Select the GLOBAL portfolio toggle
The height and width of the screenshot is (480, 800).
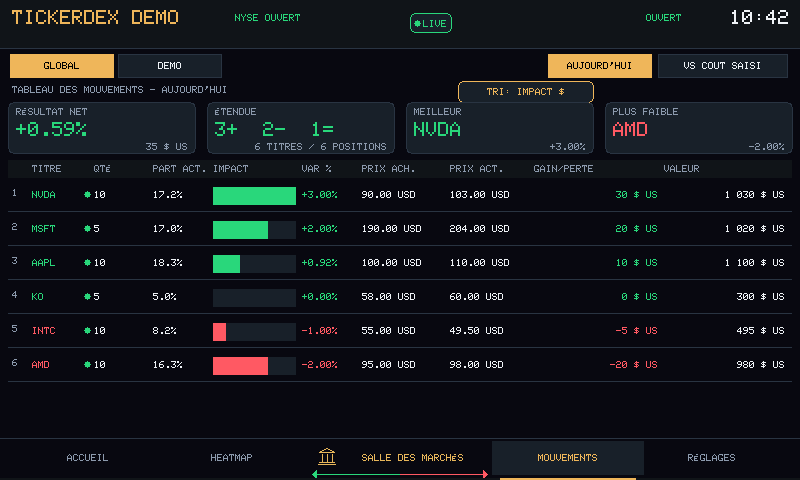point(62,66)
